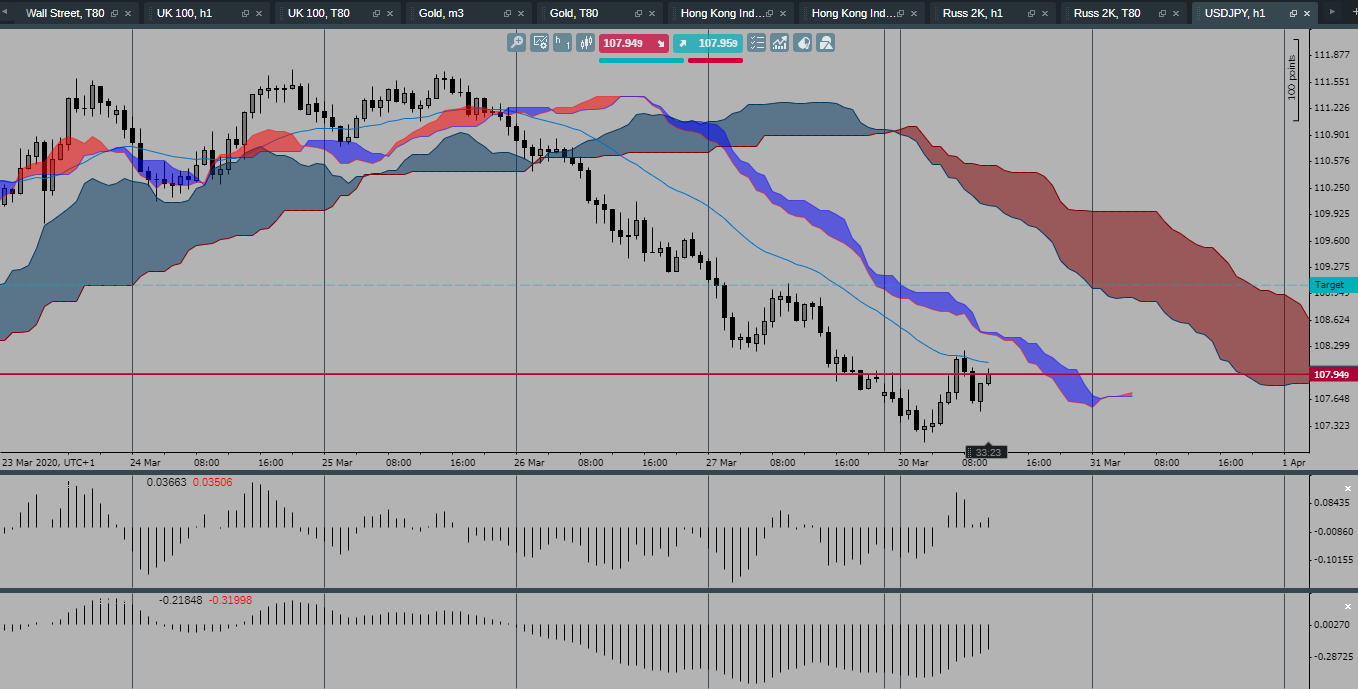Click the 107.323 price axis label
This screenshot has height=689, width=1358.
[1333, 426]
